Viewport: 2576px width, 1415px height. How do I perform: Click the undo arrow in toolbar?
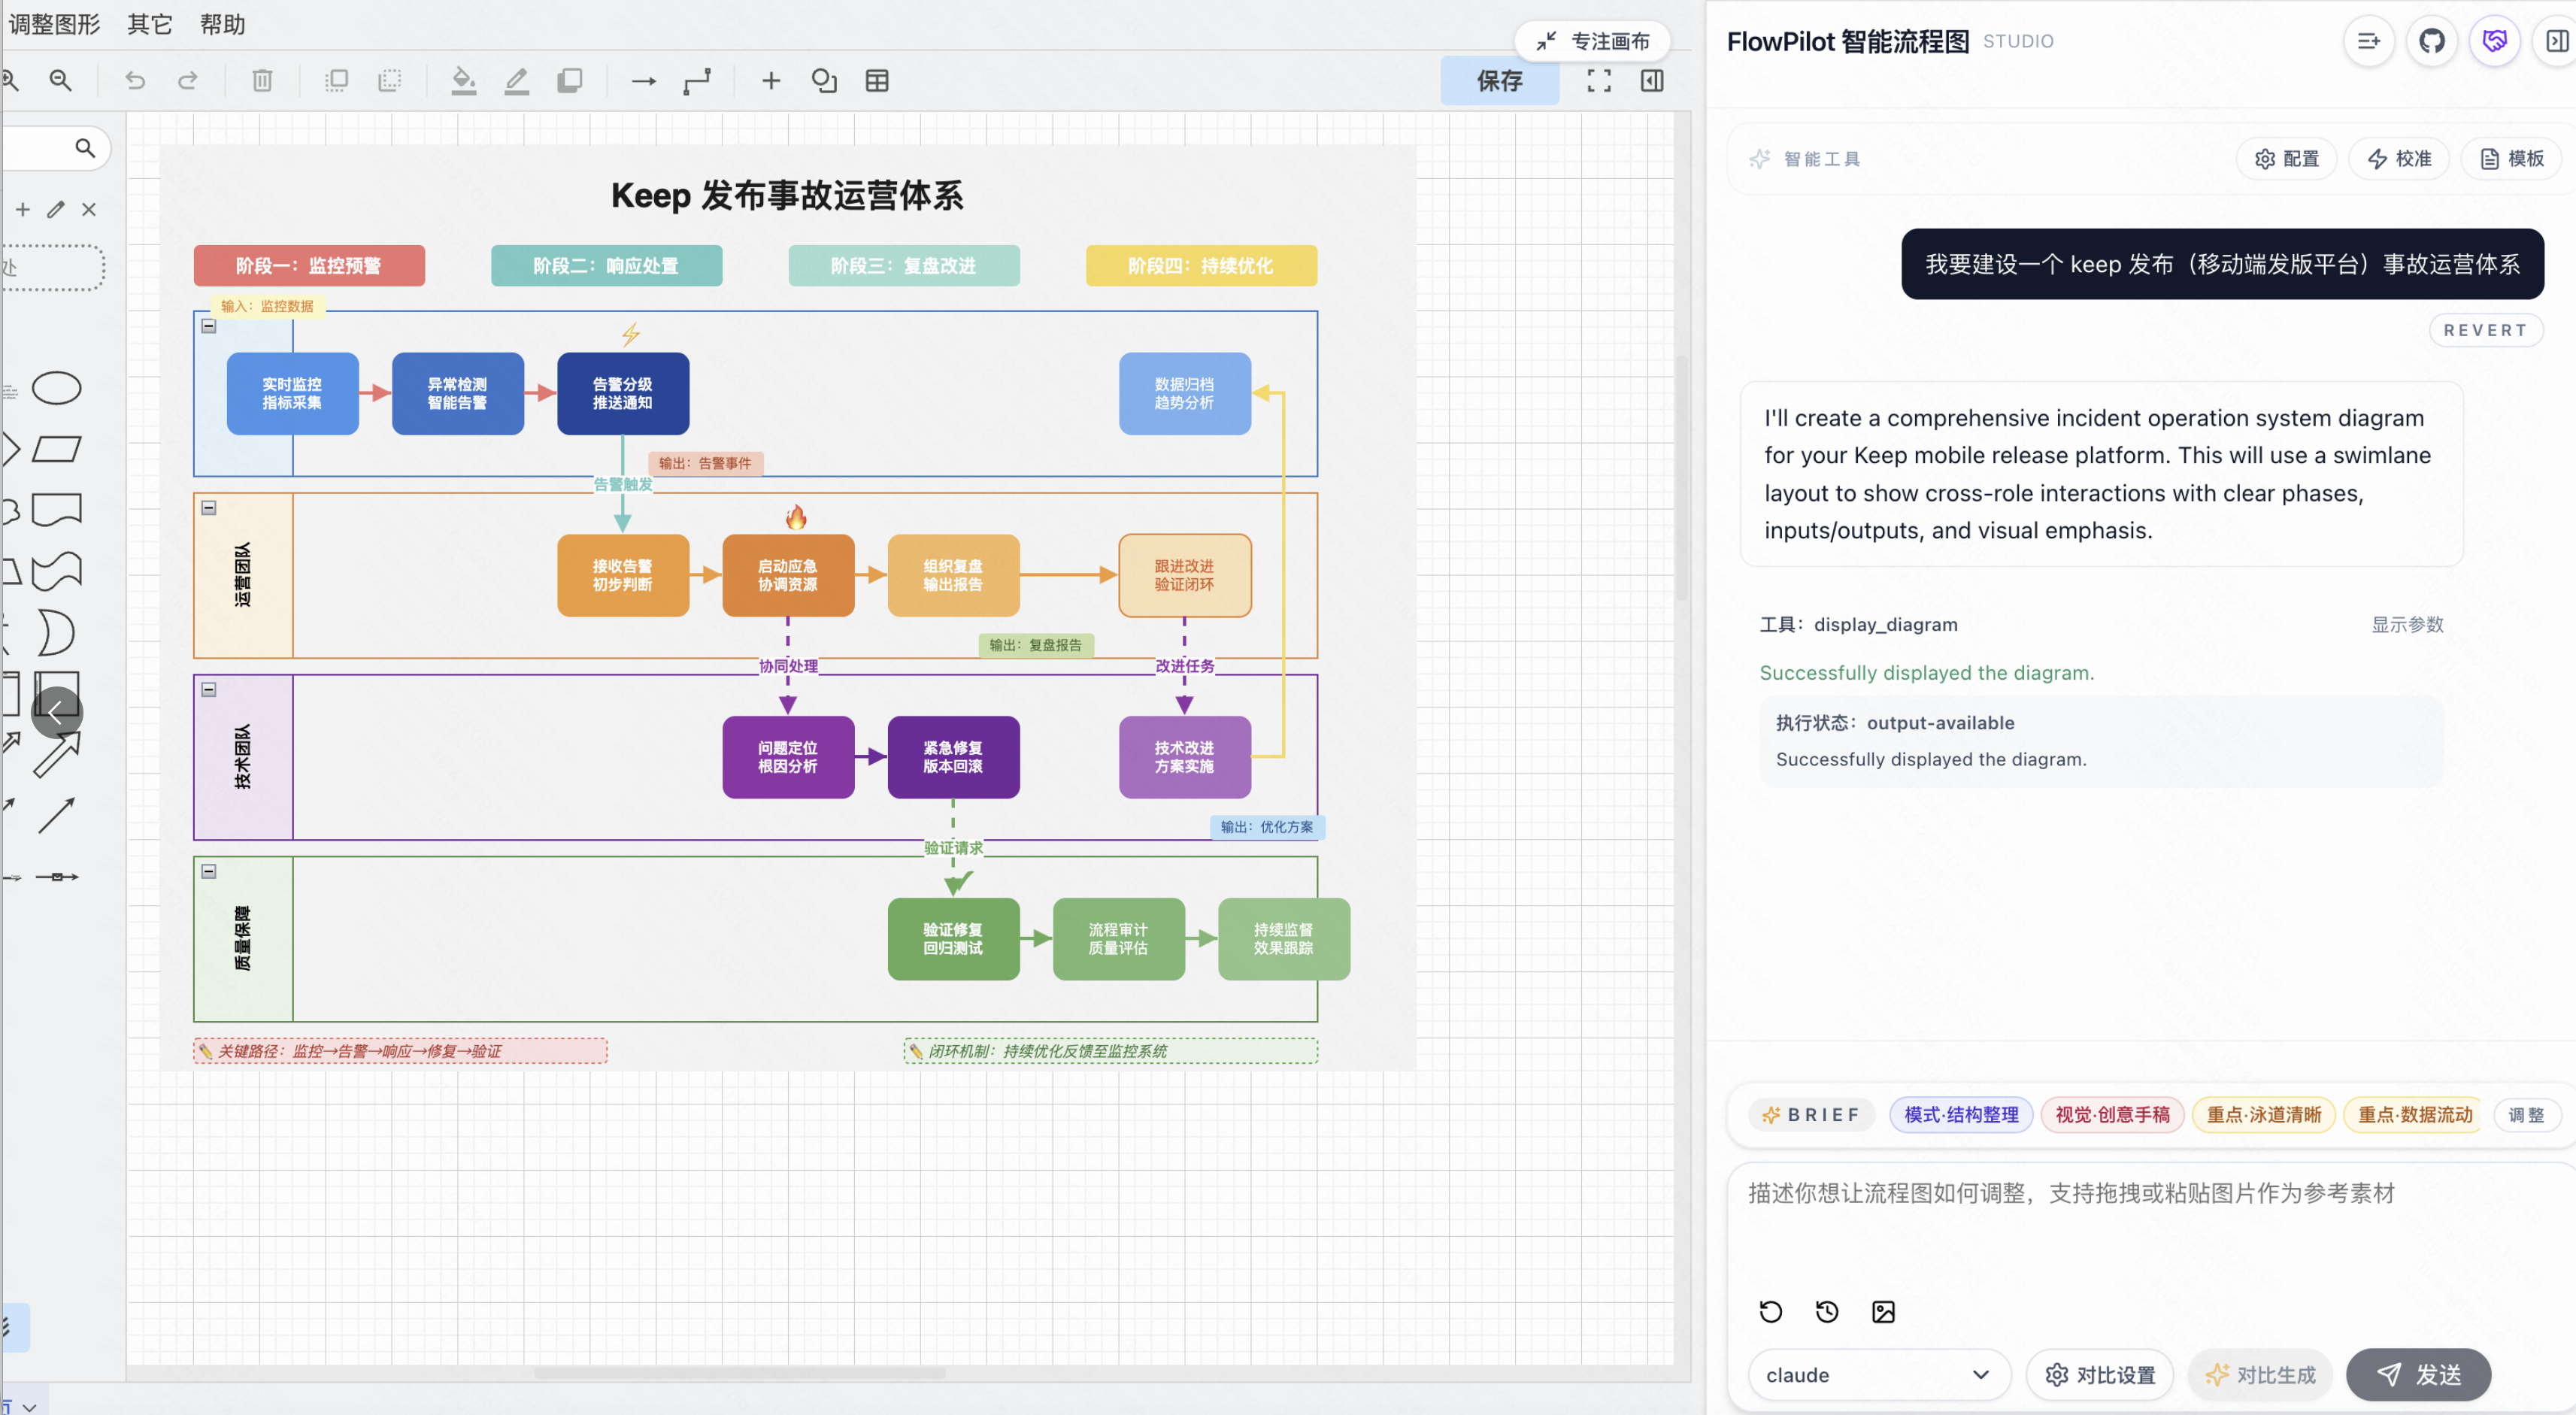click(x=135, y=80)
